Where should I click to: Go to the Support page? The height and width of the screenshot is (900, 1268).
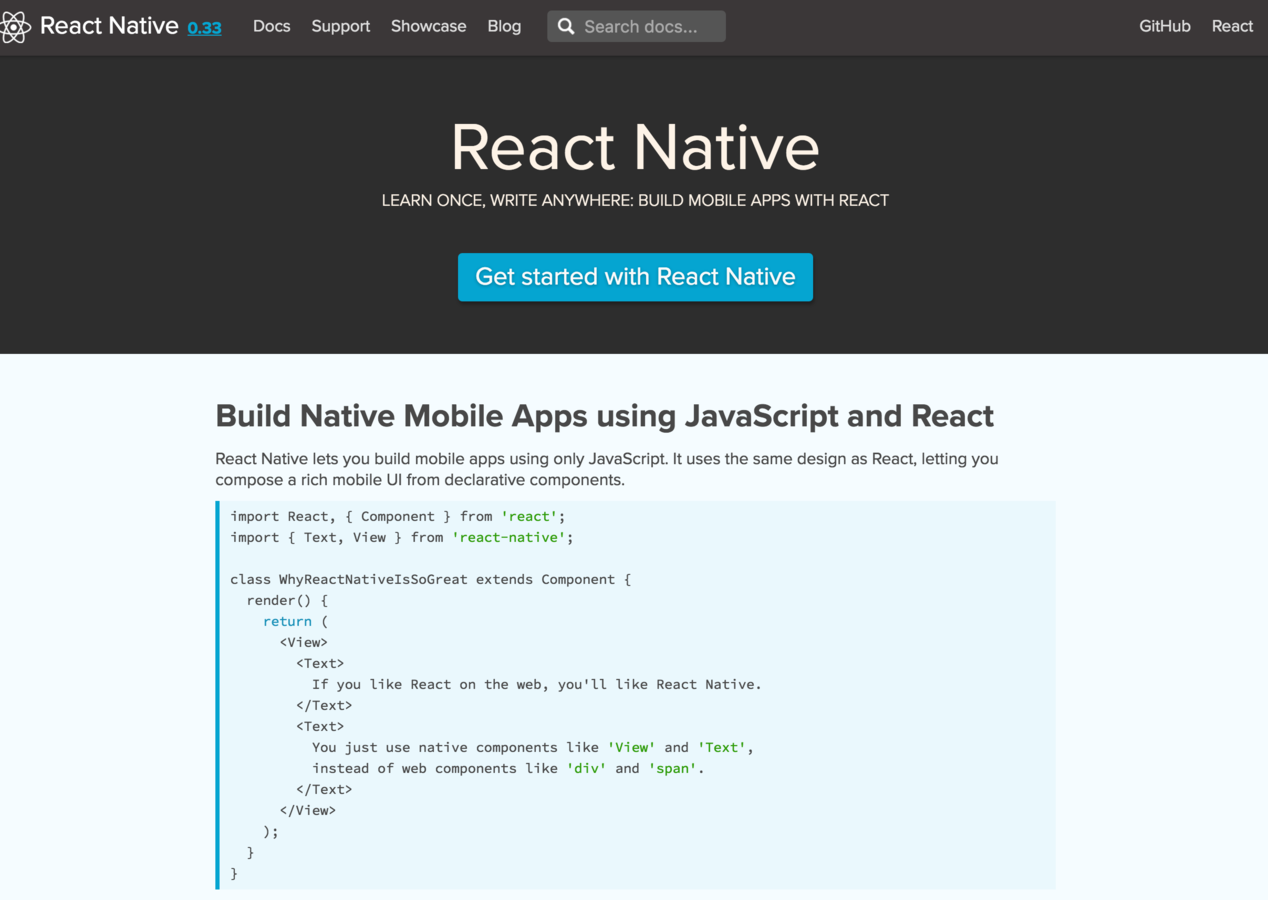[340, 26]
